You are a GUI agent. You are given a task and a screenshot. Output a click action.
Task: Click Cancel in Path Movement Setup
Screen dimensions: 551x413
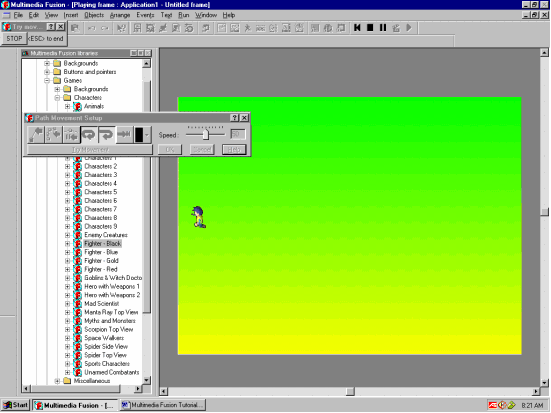(x=202, y=150)
